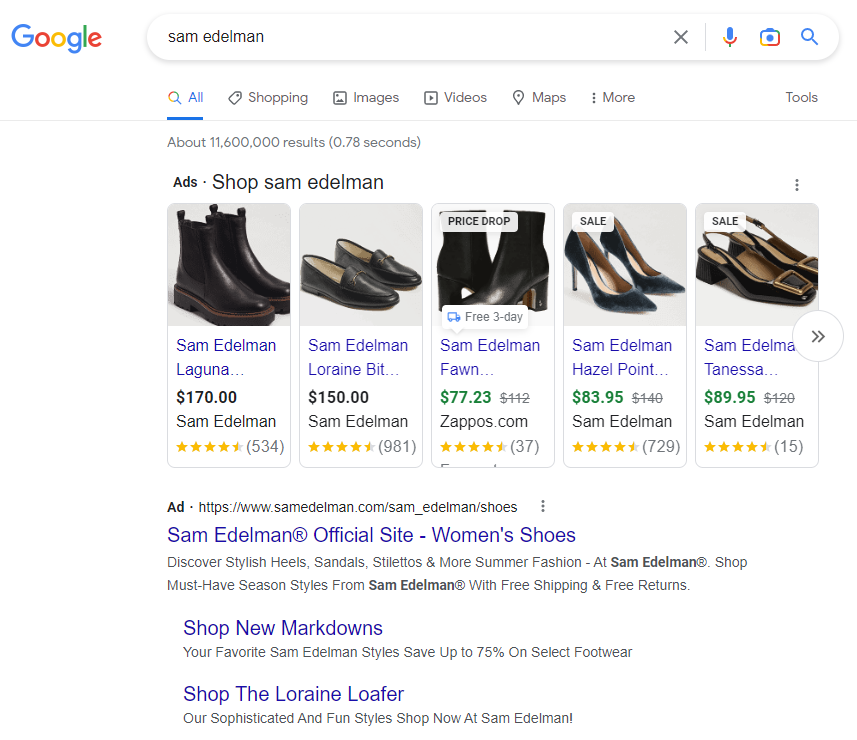Open Sam Edelman Tanessa product link
Image resolution: width=857 pixels, height=740 pixels.
(x=749, y=357)
